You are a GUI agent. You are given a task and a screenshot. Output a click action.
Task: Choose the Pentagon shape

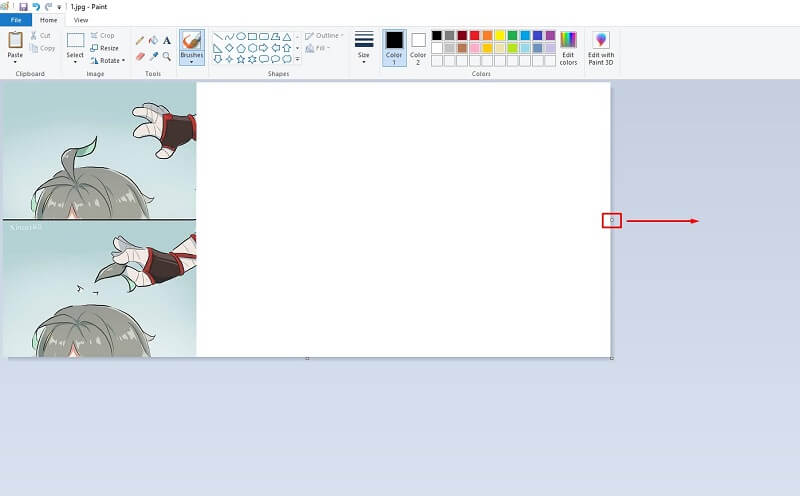click(241, 48)
